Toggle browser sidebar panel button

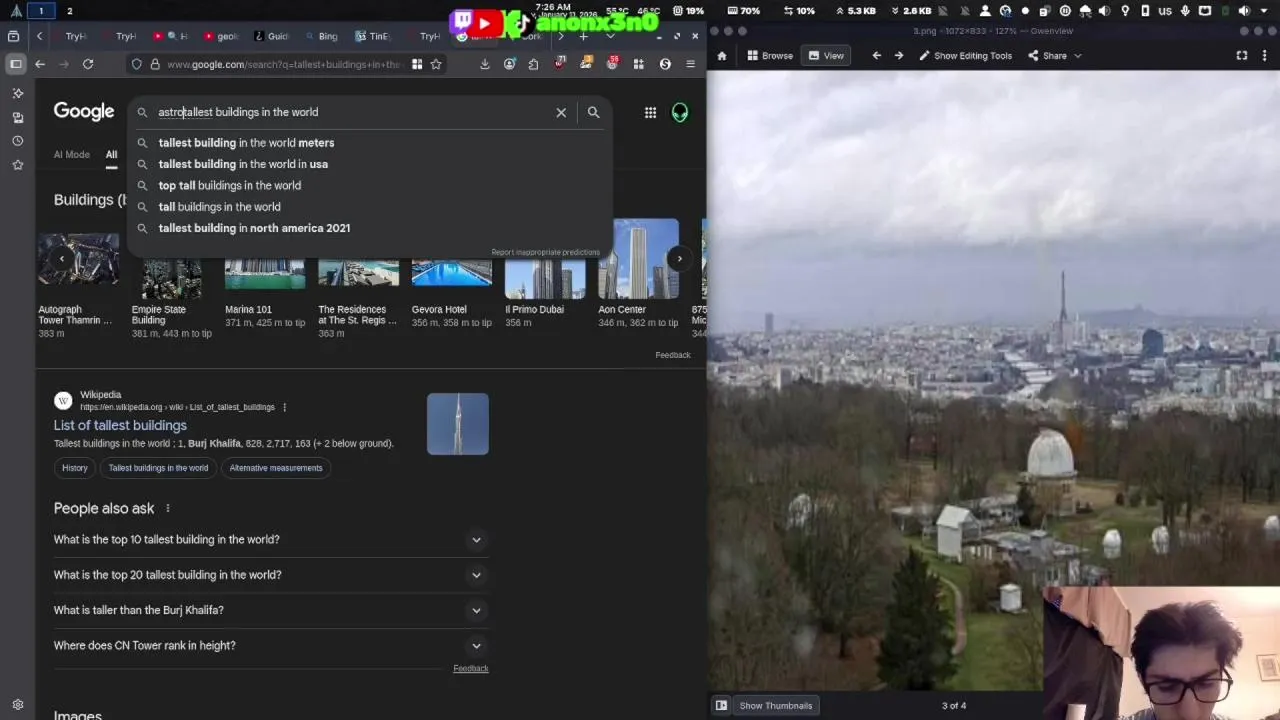click(15, 64)
